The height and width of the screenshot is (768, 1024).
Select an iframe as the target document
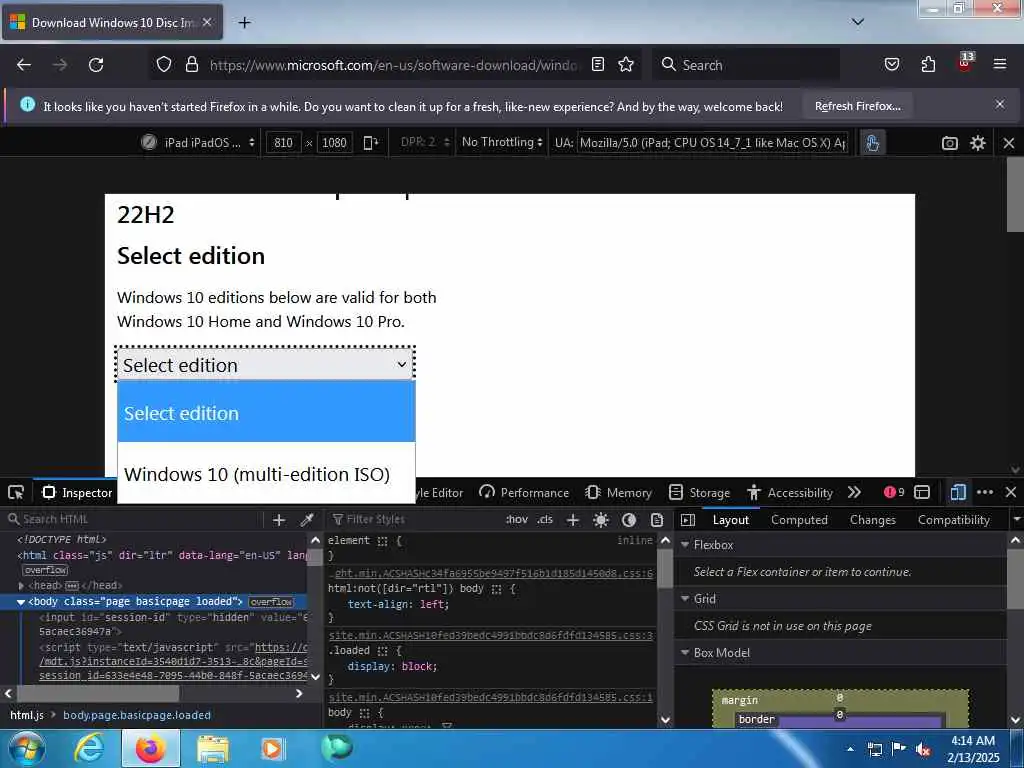click(x=921, y=492)
